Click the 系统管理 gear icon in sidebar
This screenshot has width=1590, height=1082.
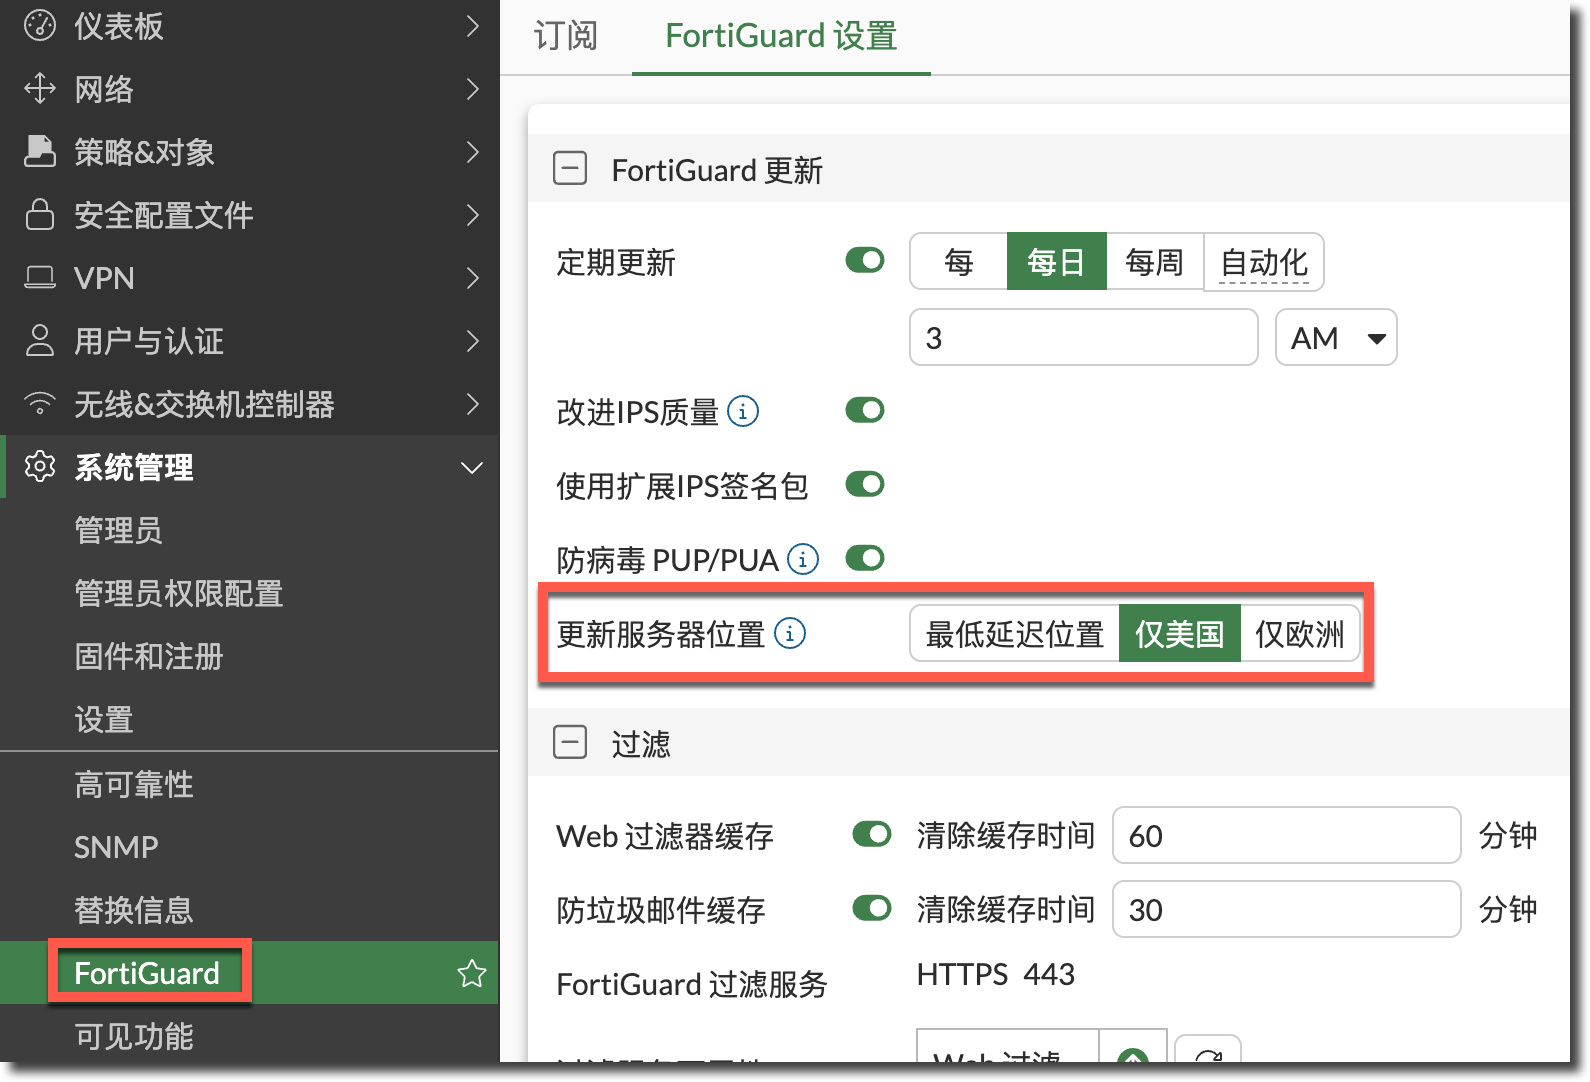pos(40,467)
